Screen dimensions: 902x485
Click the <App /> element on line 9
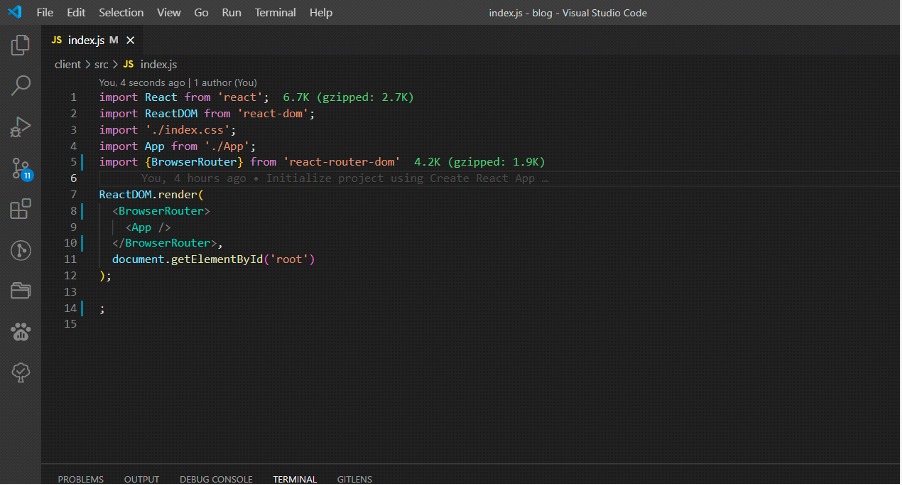[x=148, y=227]
